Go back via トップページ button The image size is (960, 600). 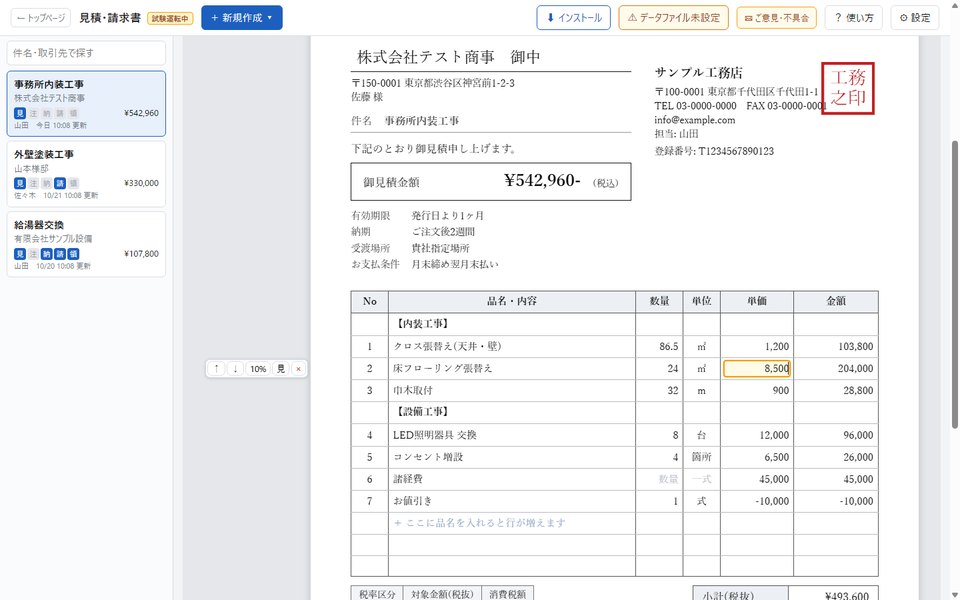tap(40, 18)
